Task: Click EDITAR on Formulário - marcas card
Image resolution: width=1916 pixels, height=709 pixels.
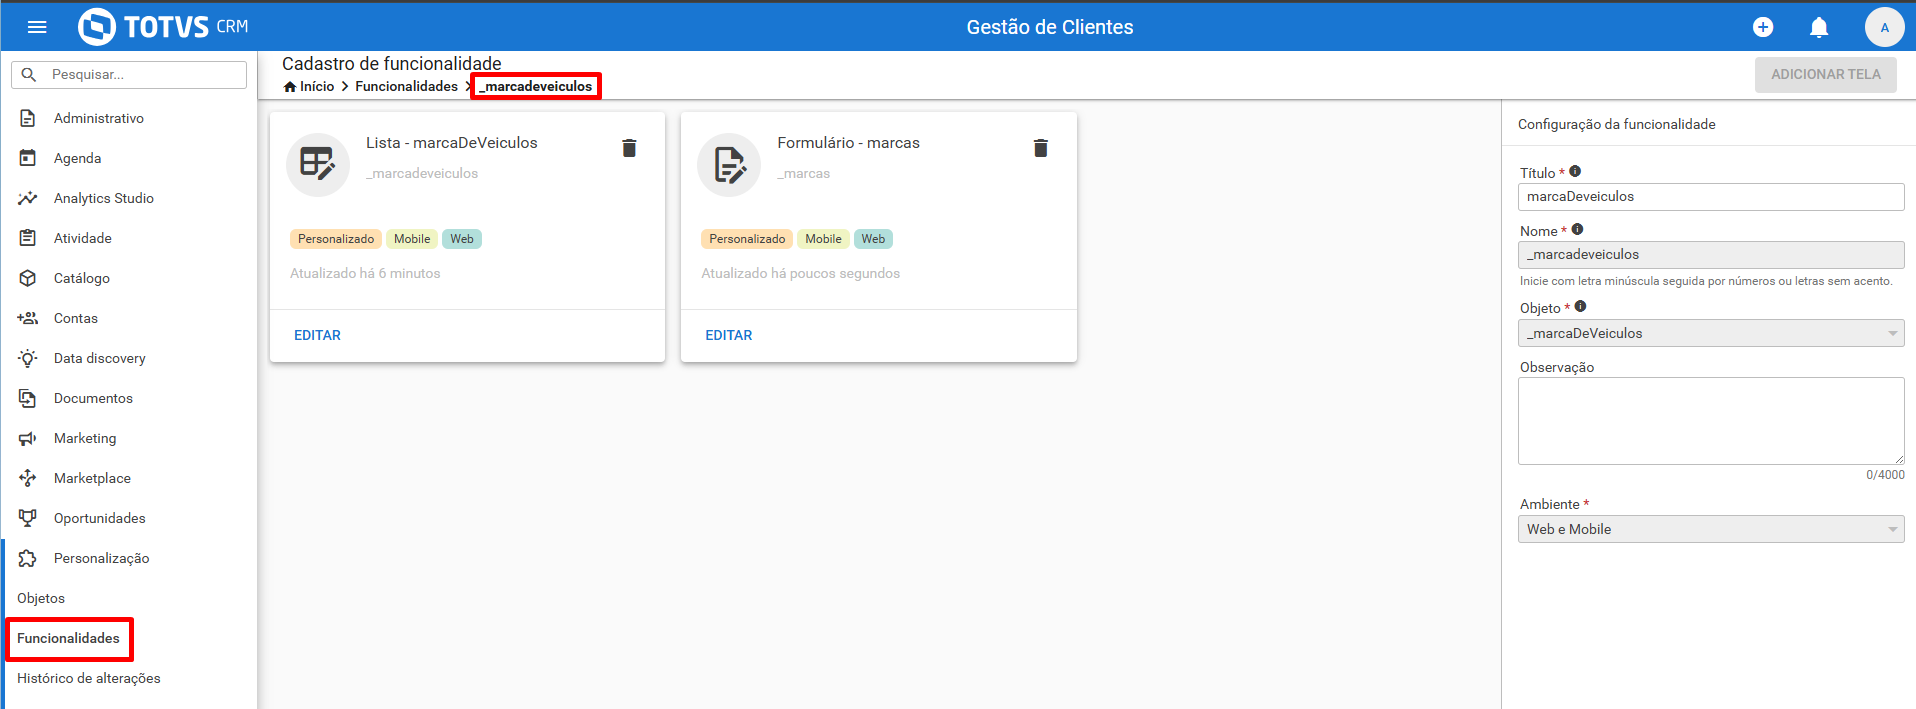Action: pos(729,335)
